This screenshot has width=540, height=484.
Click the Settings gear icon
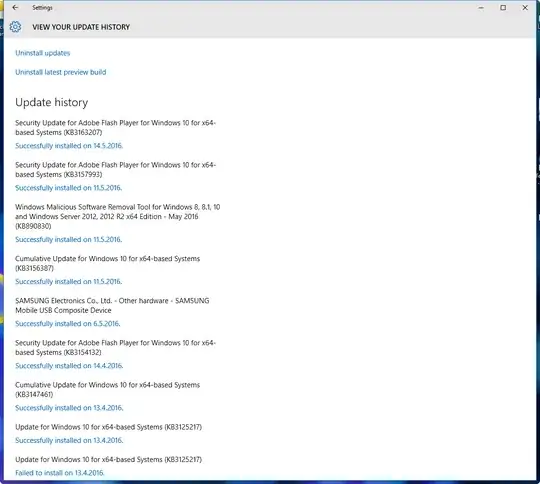click(15, 27)
